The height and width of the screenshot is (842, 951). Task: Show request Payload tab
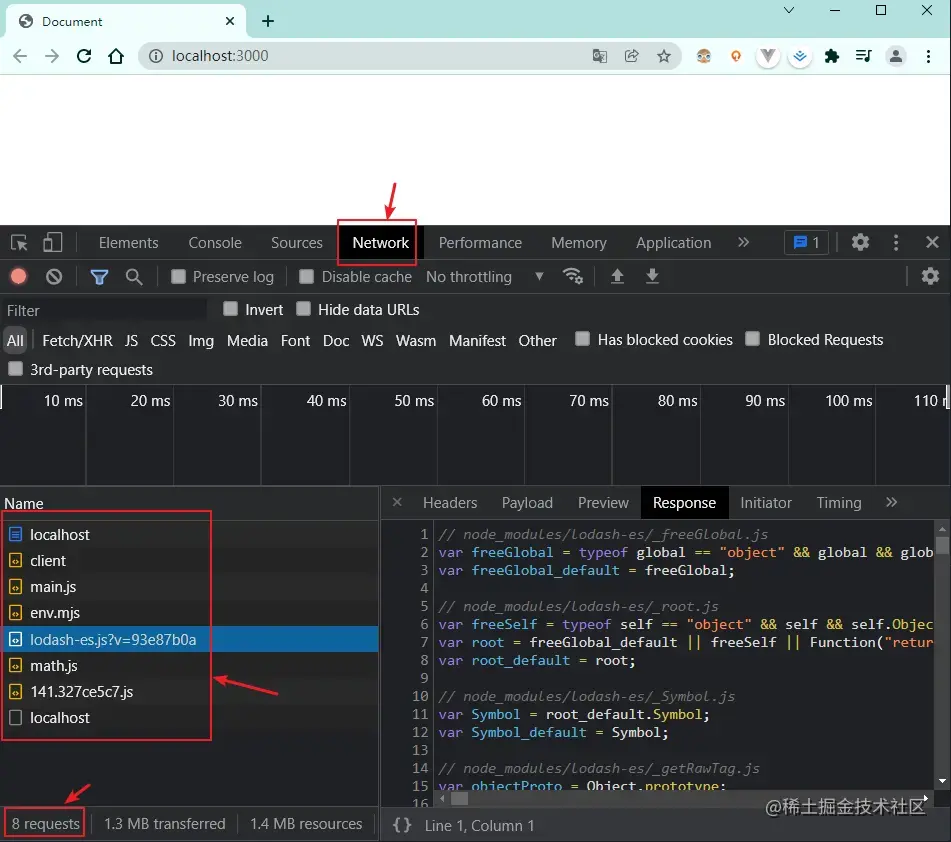pyautogui.click(x=527, y=503)
